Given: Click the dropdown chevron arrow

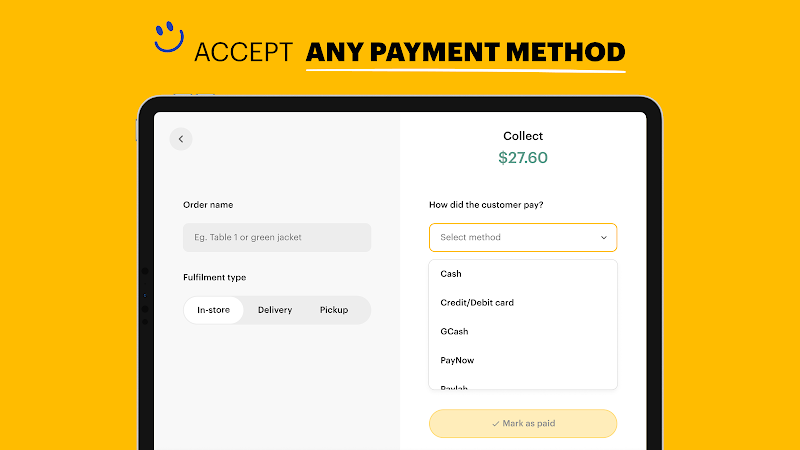Looking at the screenshot, I should tap(604, 238).
